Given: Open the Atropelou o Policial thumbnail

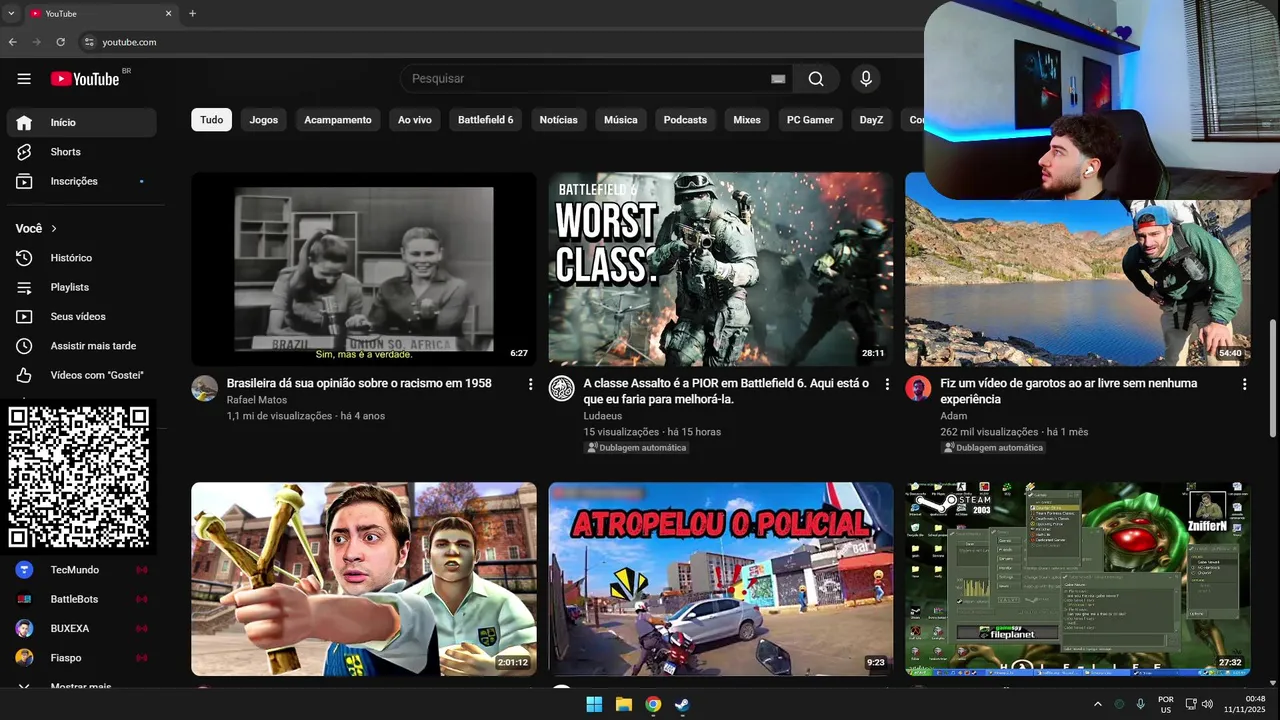Looking at the screenshot, I should (x=721, y=579).
